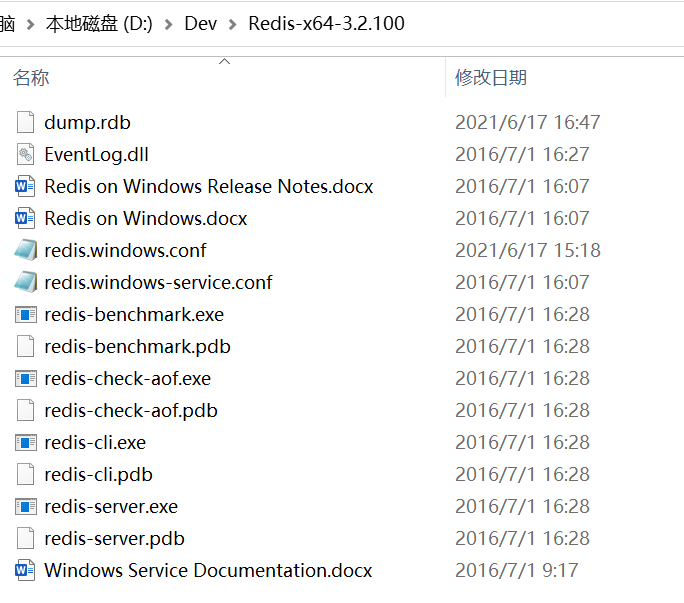Click the sort arrow above the 名称 column
This screenshot has width=684, height=603.
(x=224, y=62)
